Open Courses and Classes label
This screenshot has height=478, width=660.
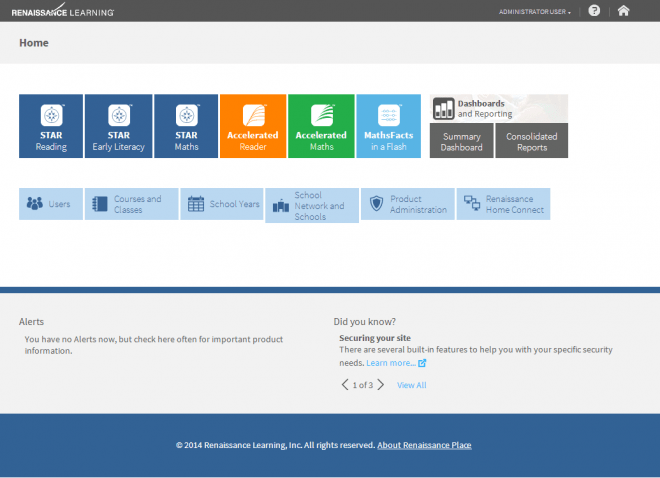click(138, 204)
